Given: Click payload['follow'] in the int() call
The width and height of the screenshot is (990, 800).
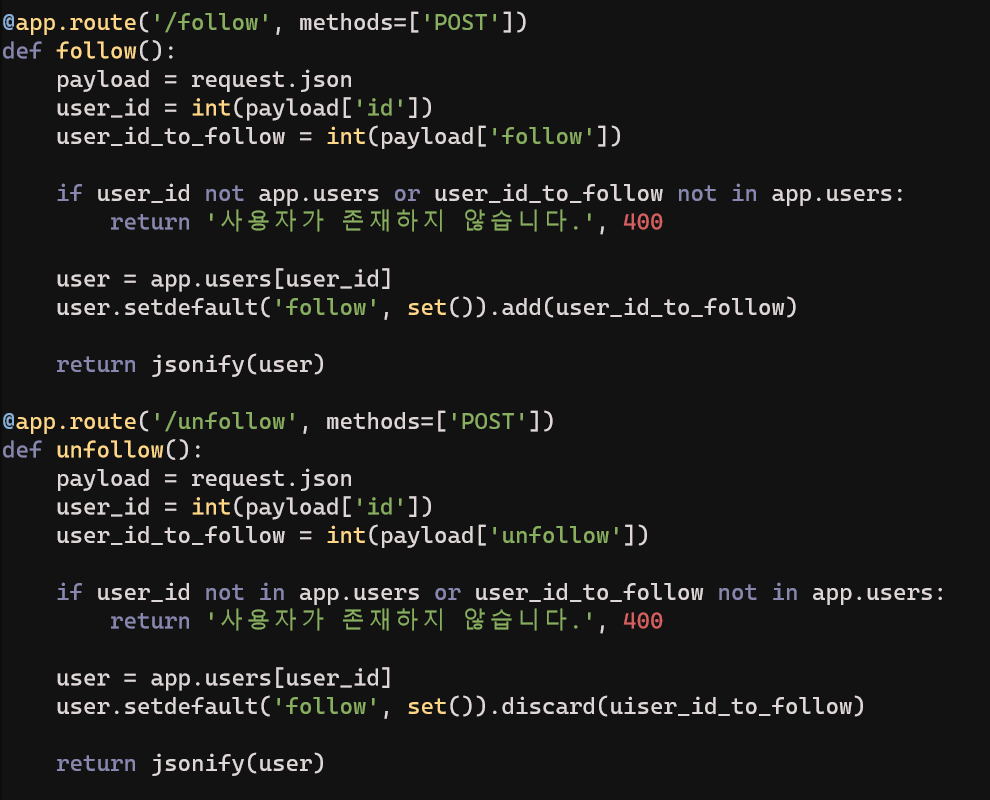Looking at the screenshot, I should pos(494,136).
